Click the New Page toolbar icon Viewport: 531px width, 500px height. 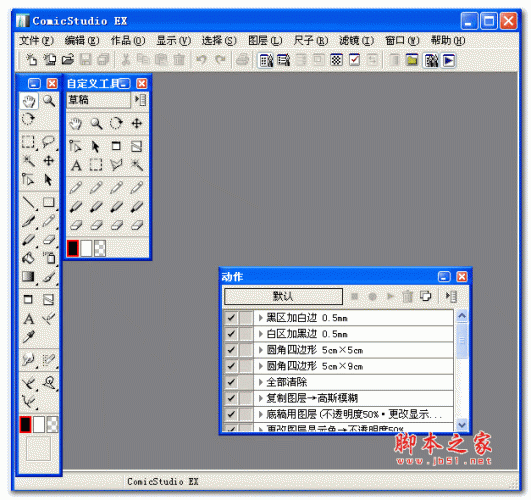coord(31,60)
